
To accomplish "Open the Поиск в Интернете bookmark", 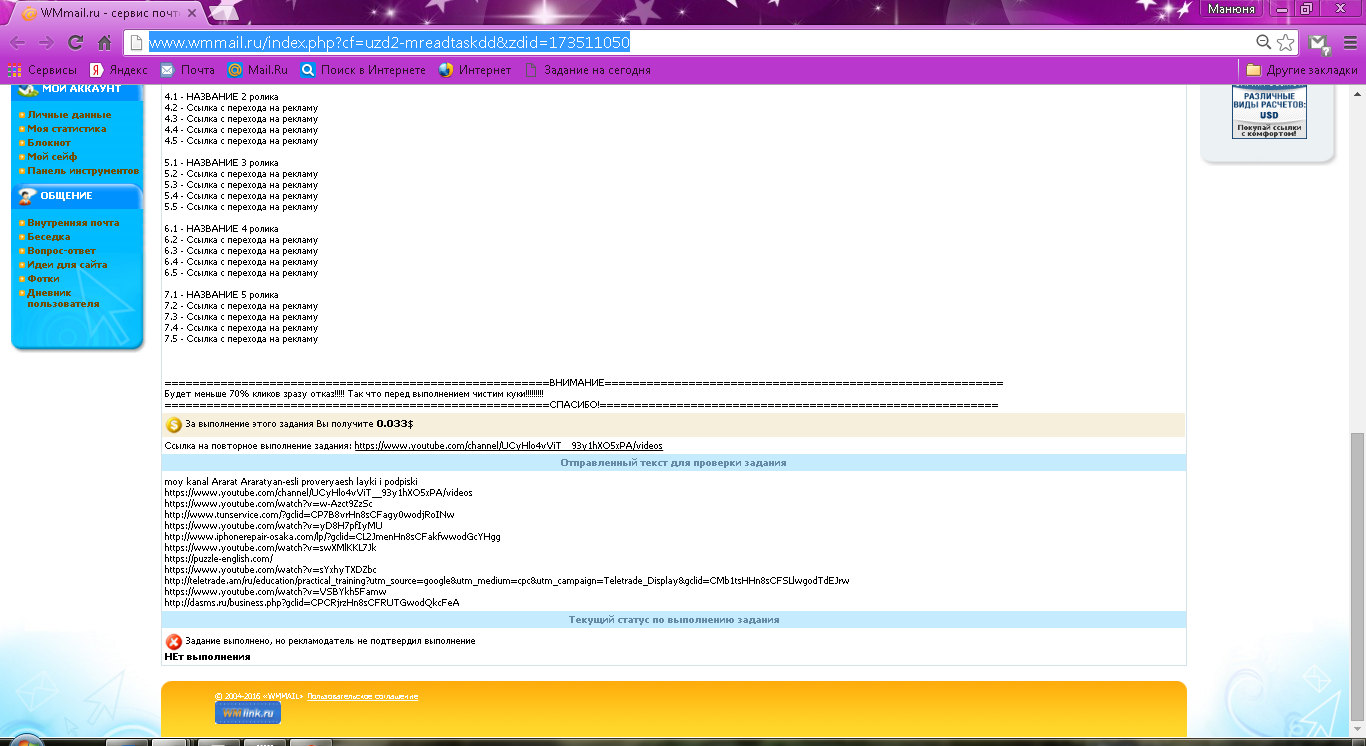I will pos(363,70).
